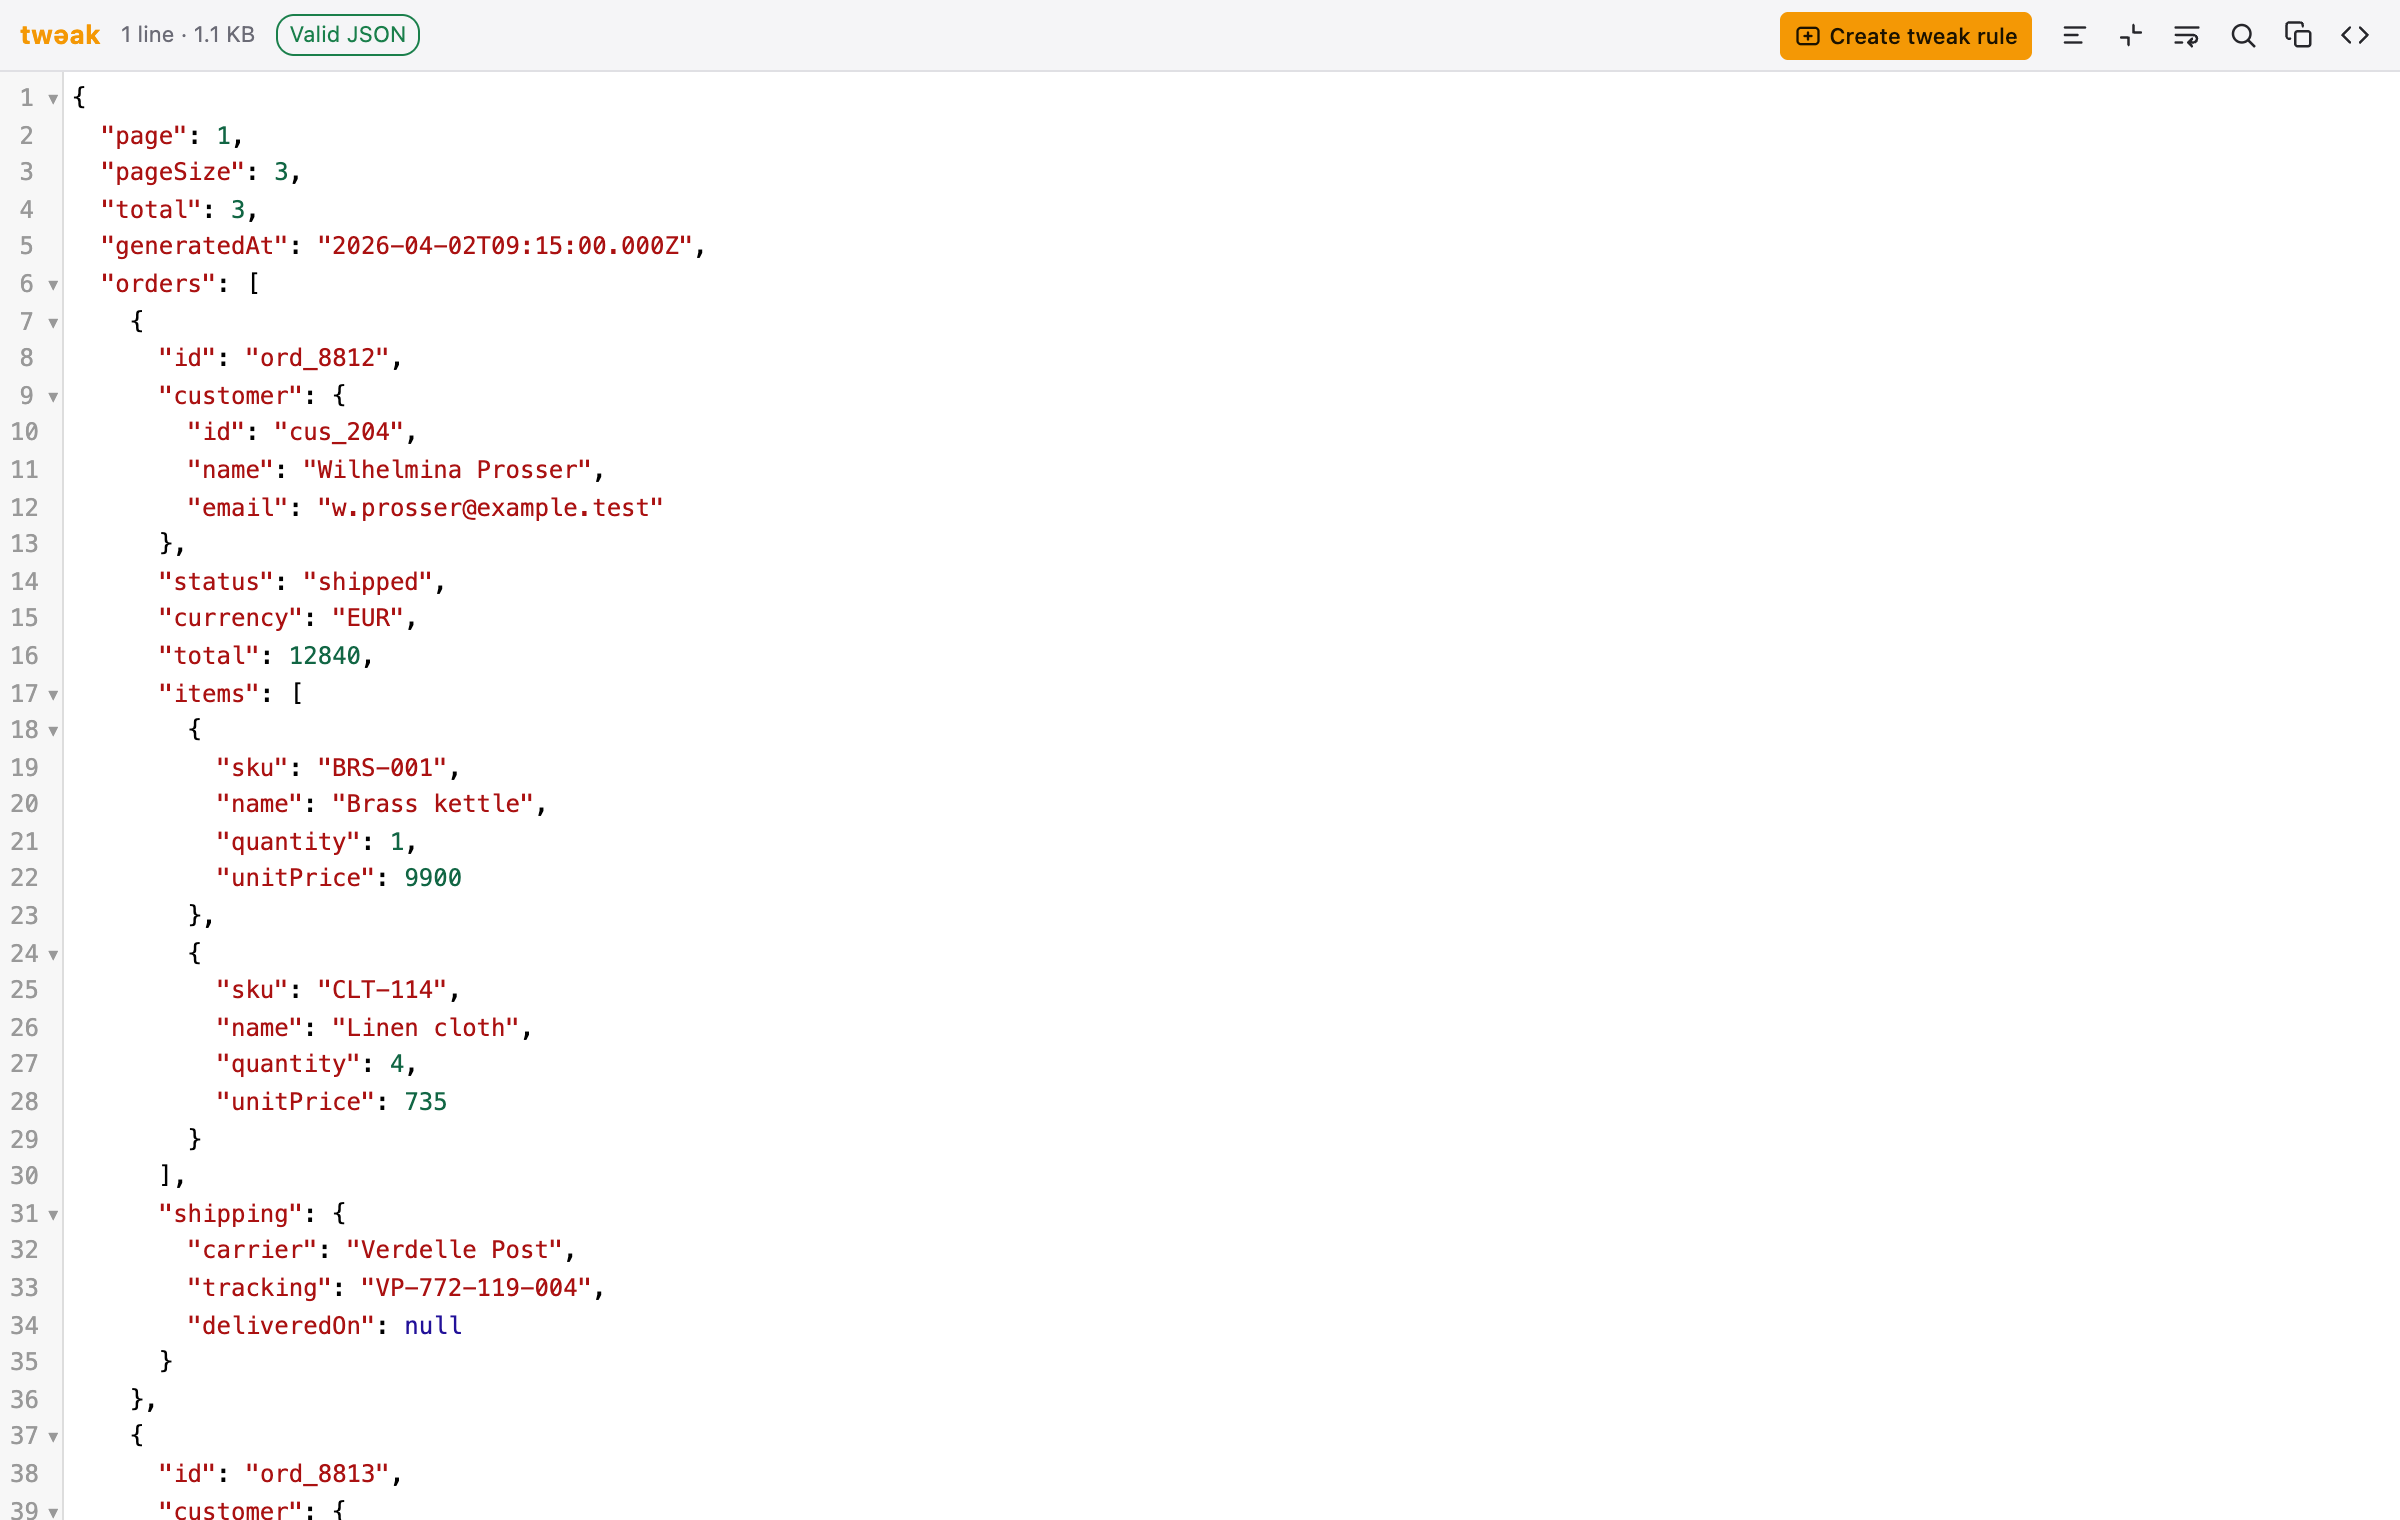Image resolution: width=2400 pixels, height=1520 pixels.
Task: Click the collapse all folds icon
Action: 2131,36
